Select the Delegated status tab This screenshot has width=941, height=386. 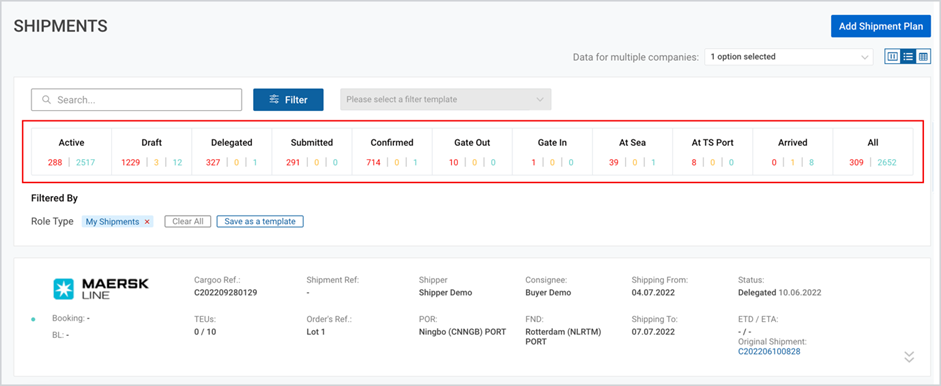[232, 152]
